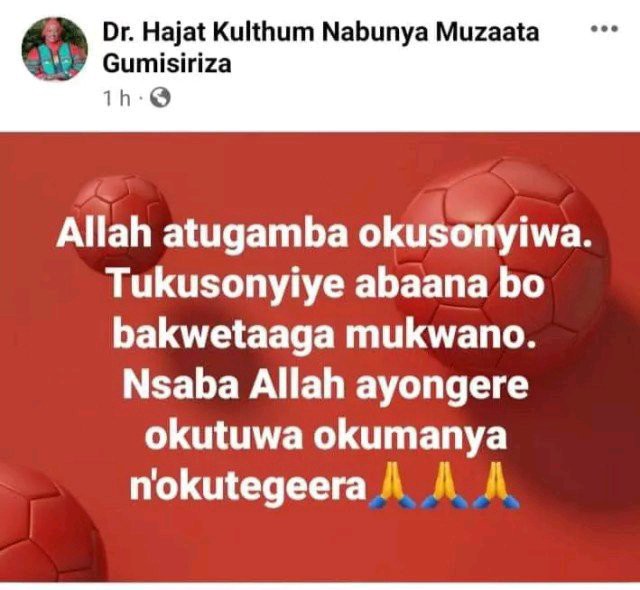Open the 1 h post timestamp

[x=117, y=99]
